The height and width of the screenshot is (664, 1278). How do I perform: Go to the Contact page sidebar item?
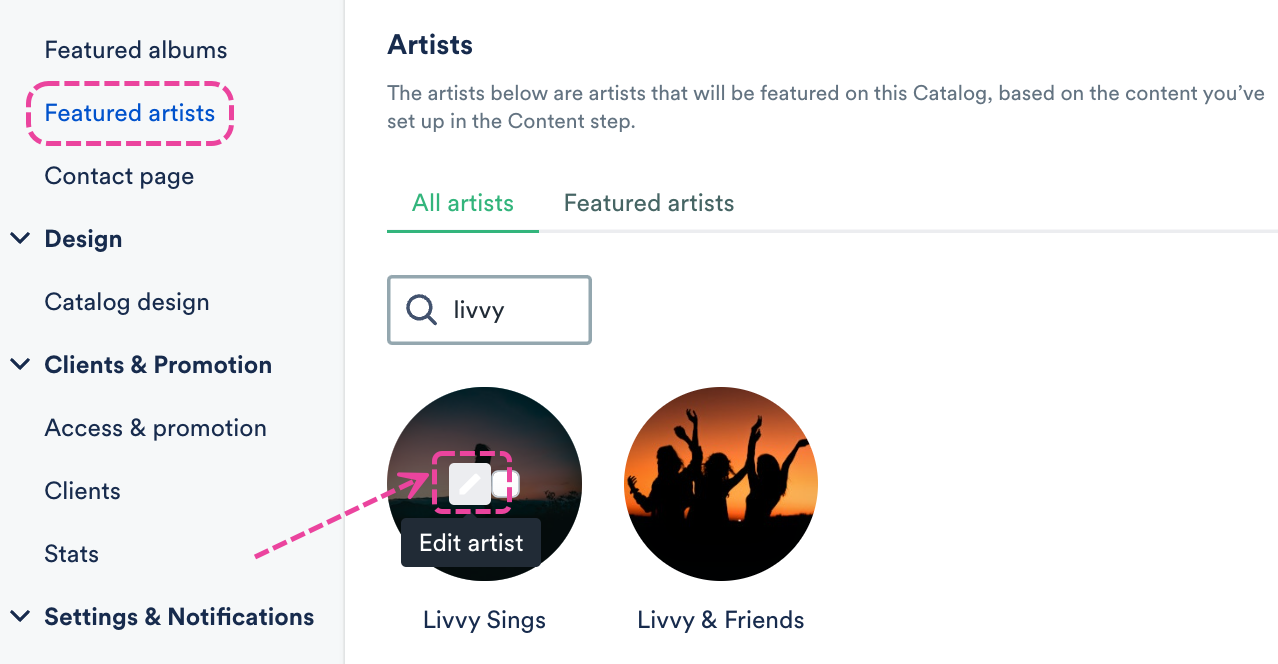pyautogui.click(x=119, y=176)
